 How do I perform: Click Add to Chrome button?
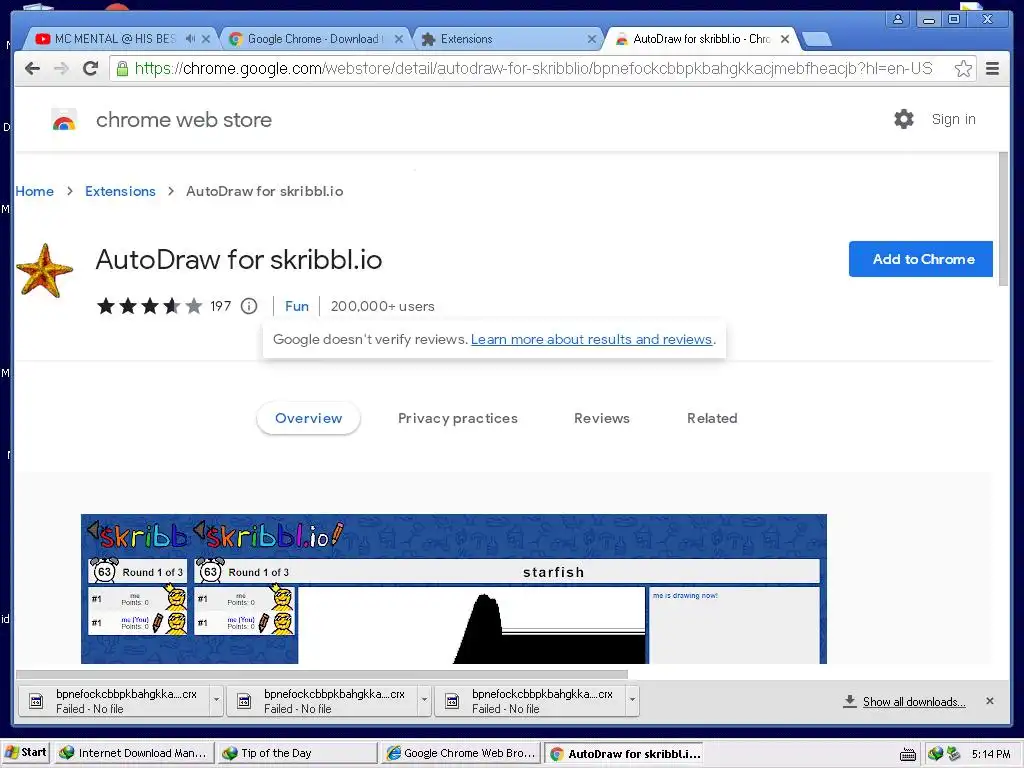click(921, 259)
